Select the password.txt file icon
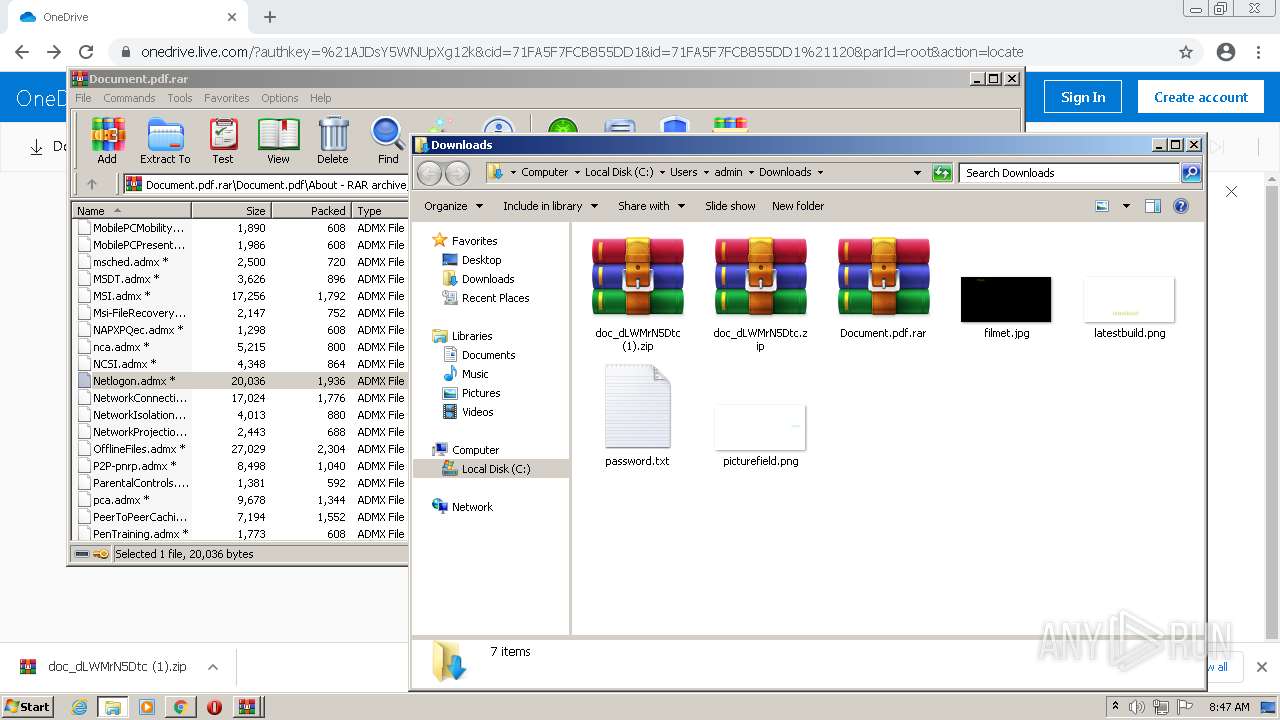Image resolution: width=1280 pixels, height=720 pixels. click(637, 406)
